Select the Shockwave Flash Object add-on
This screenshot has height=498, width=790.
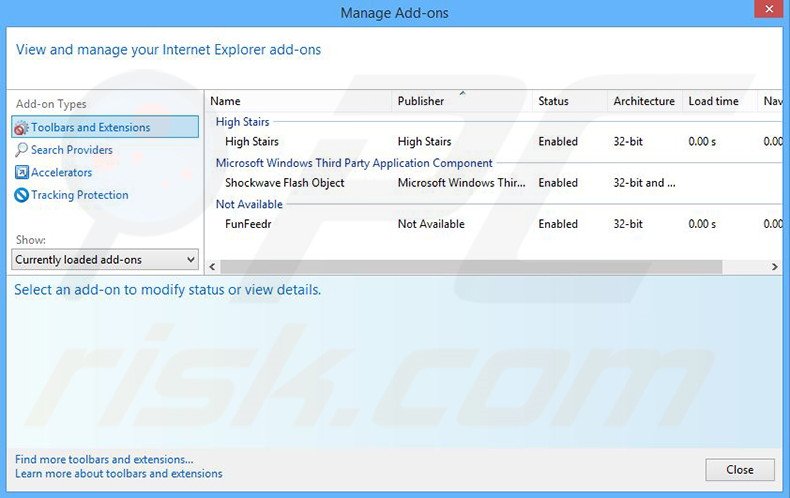click(284, 183)
